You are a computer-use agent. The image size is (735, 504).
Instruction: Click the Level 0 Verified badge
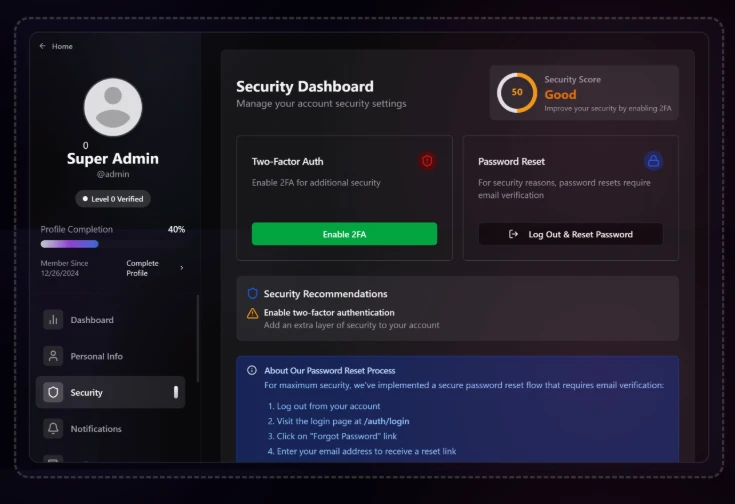(113, 199)
